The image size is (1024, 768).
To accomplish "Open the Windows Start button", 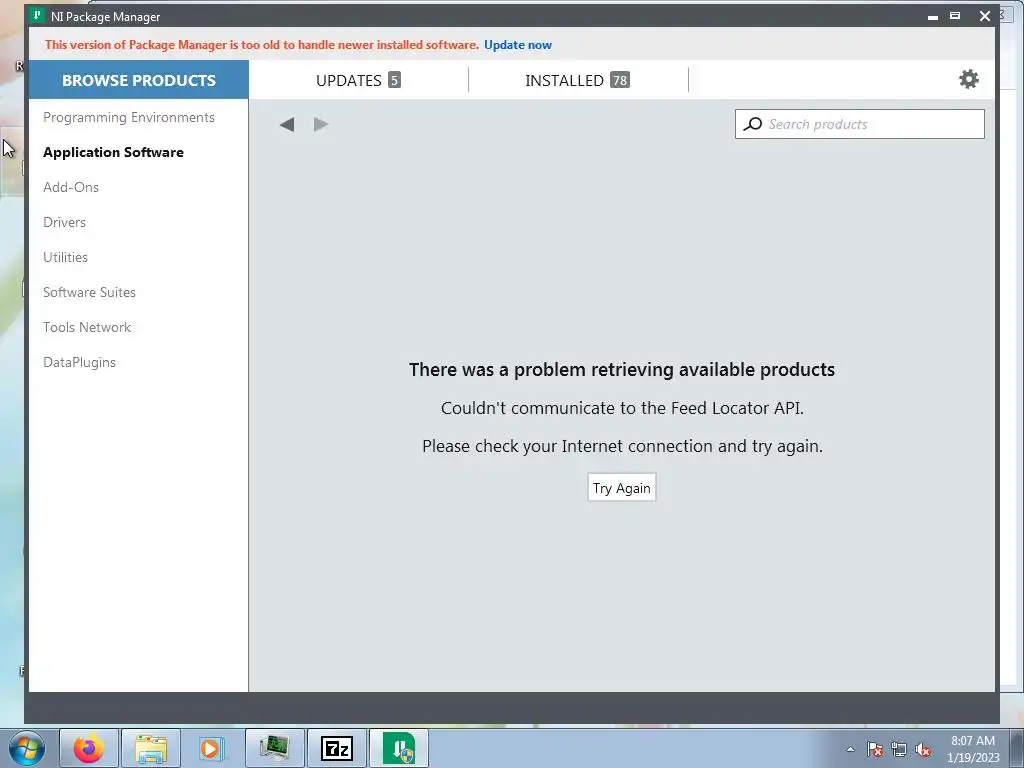I will click(x=27, y=748).
